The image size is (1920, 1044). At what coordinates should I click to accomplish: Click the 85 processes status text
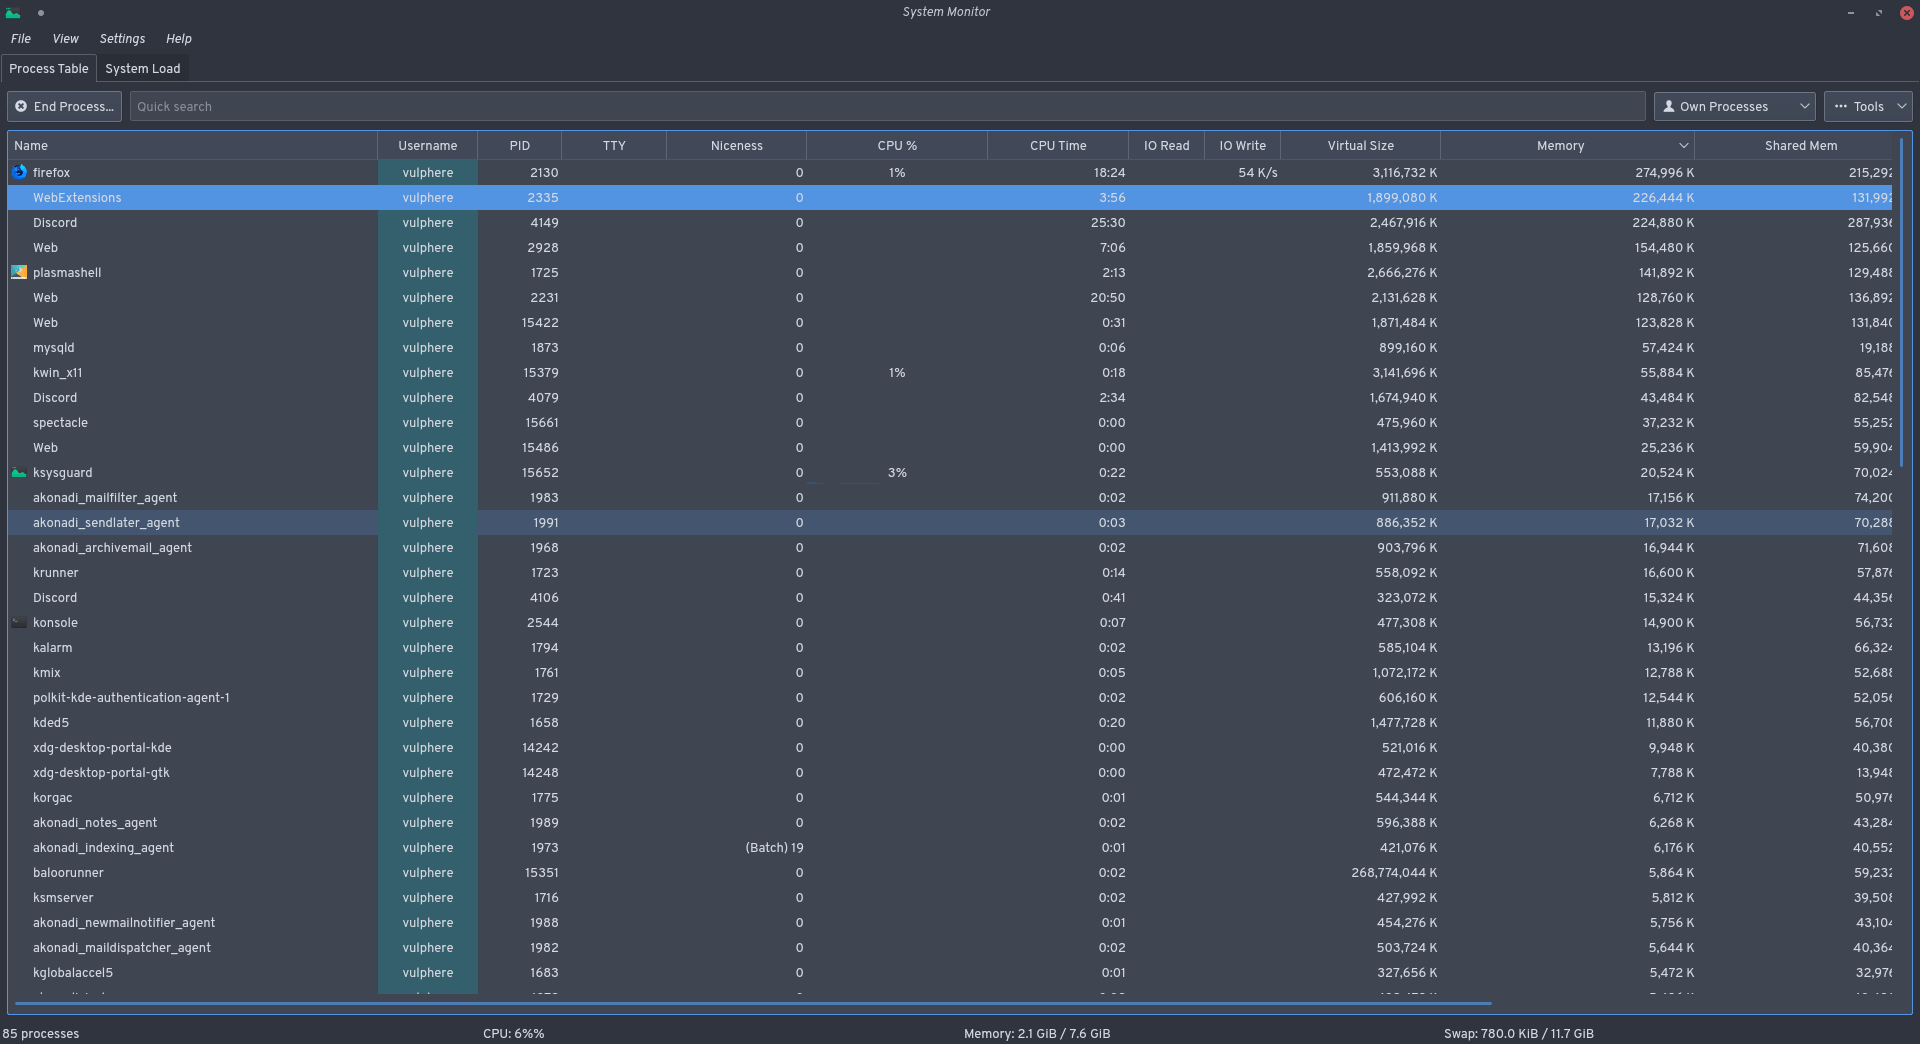[41, 1033]
